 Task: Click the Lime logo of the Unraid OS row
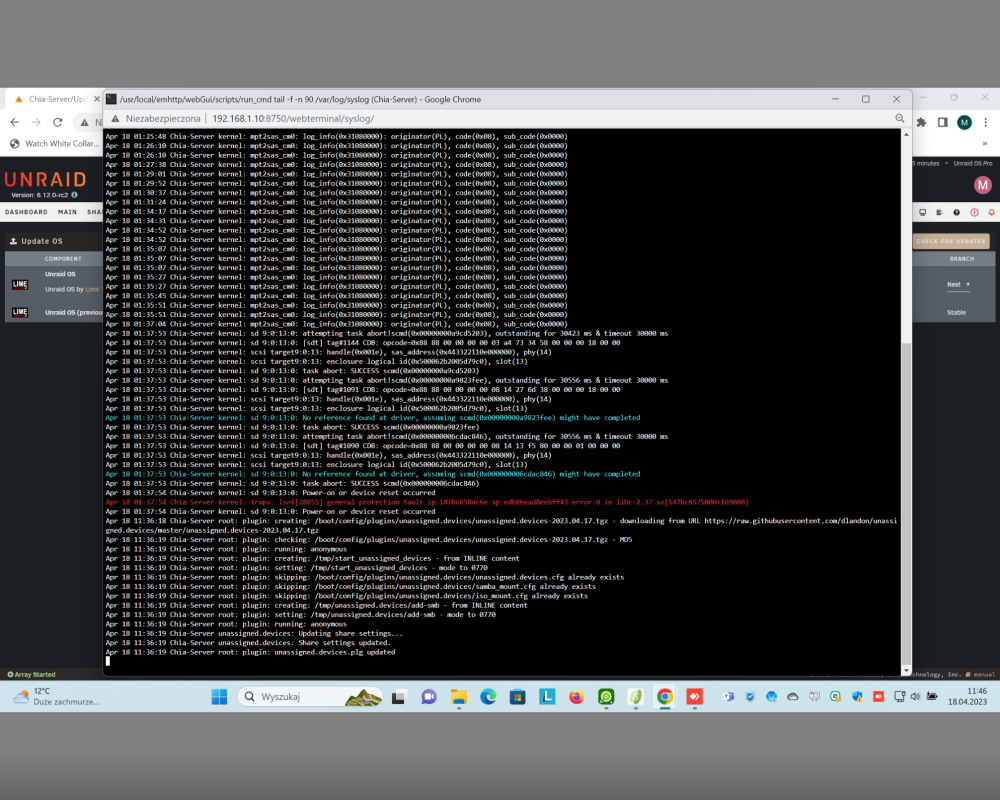20,284
